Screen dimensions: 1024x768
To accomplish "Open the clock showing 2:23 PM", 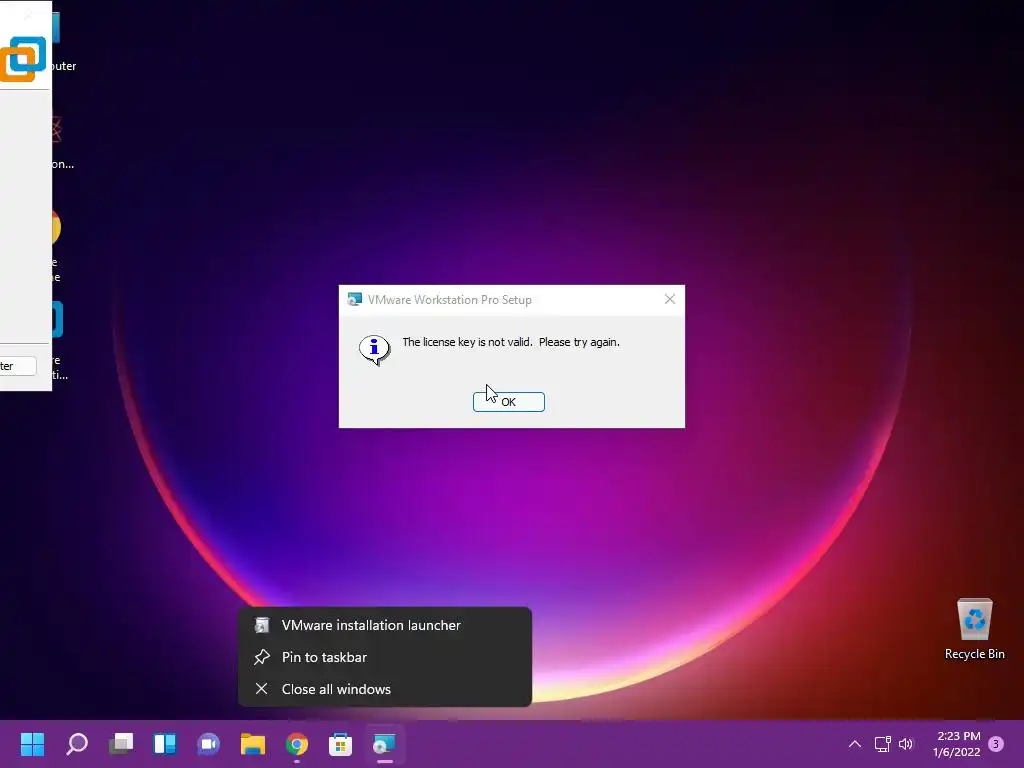I will pos(957,744).
